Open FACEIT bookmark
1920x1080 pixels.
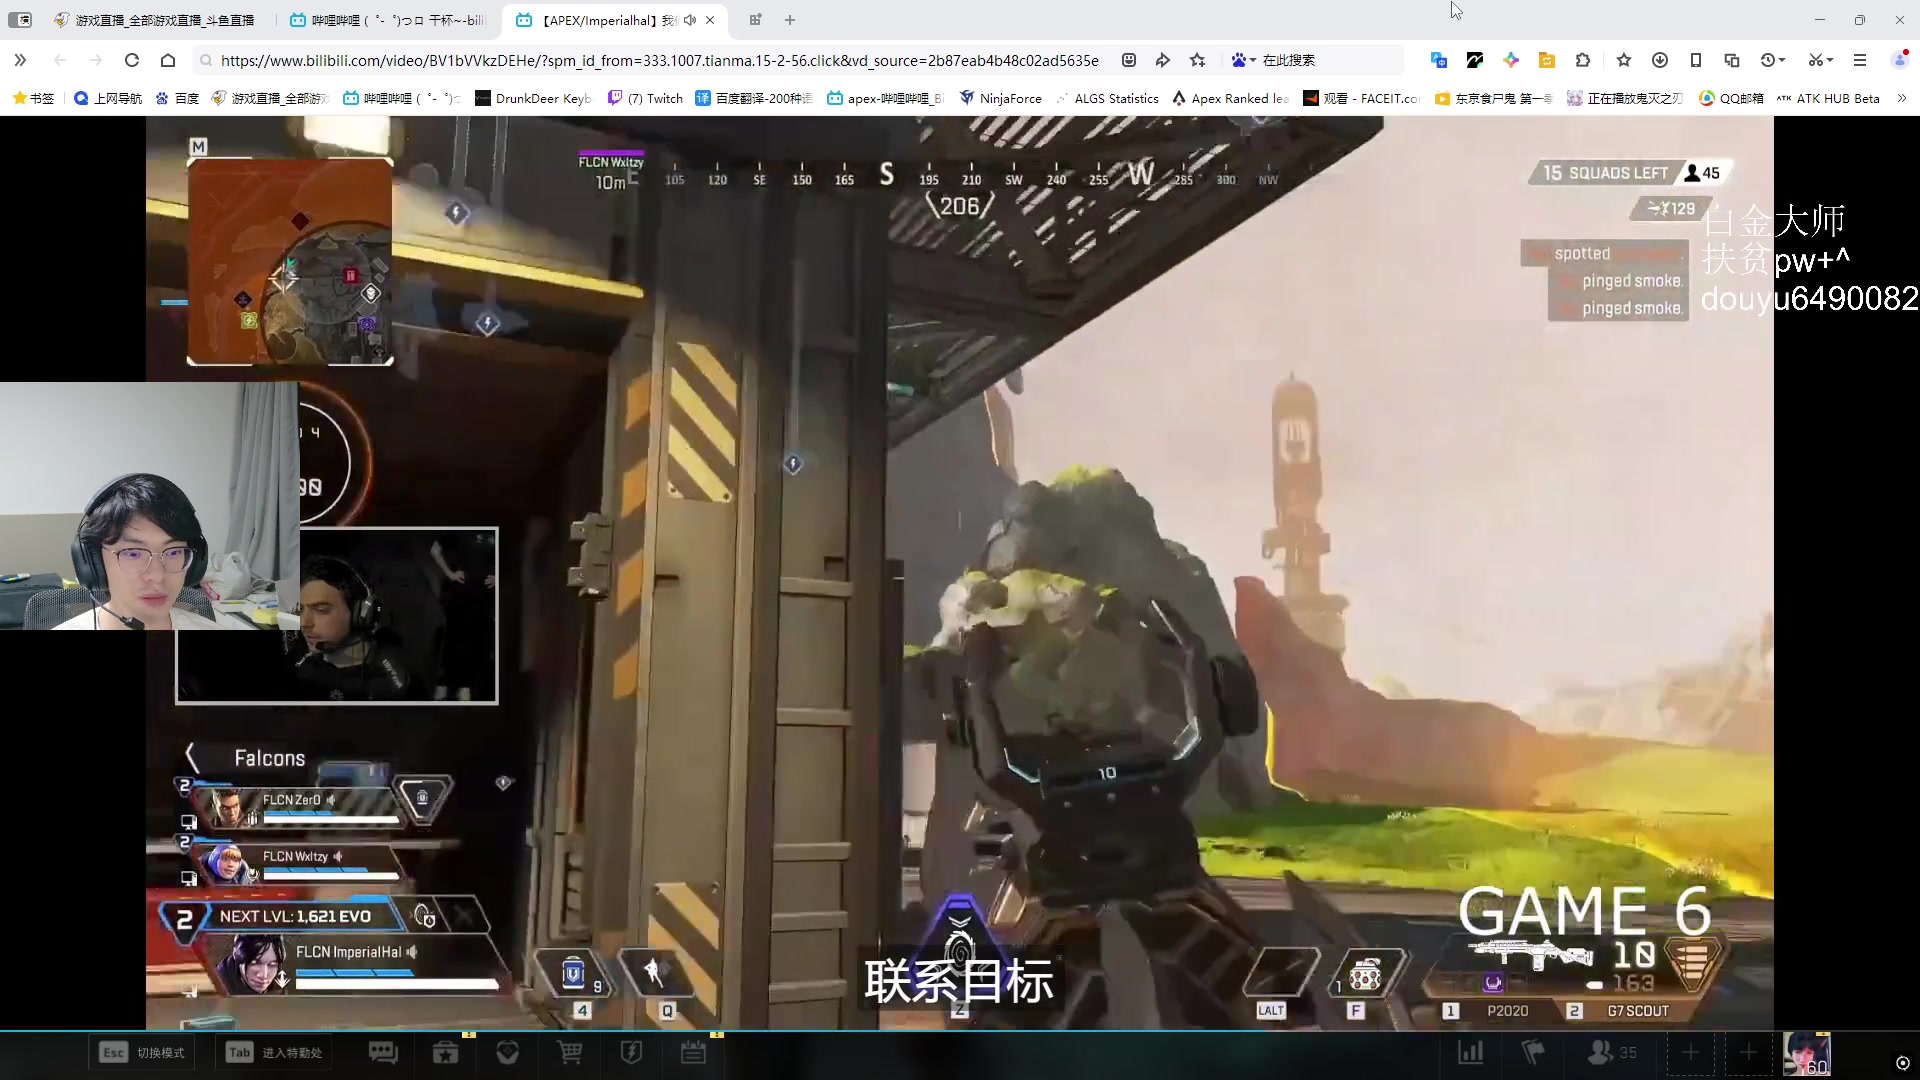pyautogui.click(x=1362, y=98)
